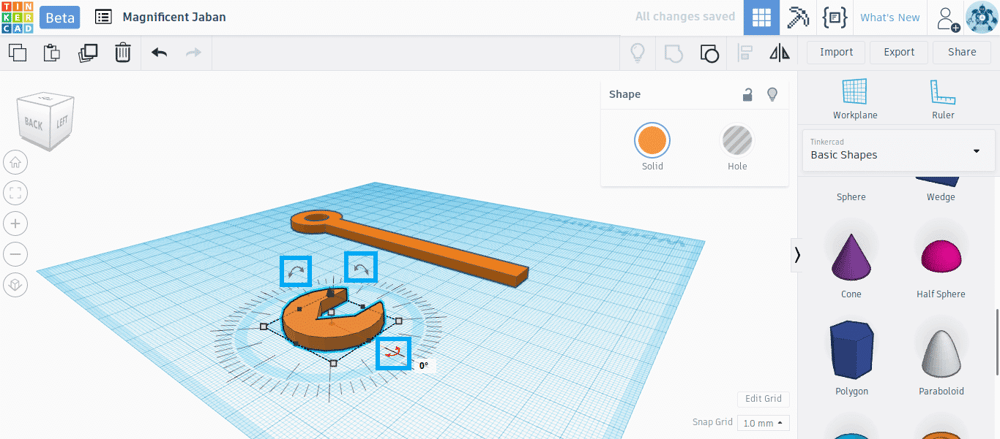Image resolution: width=1000 pixels, height=439 pixels.
Task: Click the invite user icon
Action: click(948, 19)
